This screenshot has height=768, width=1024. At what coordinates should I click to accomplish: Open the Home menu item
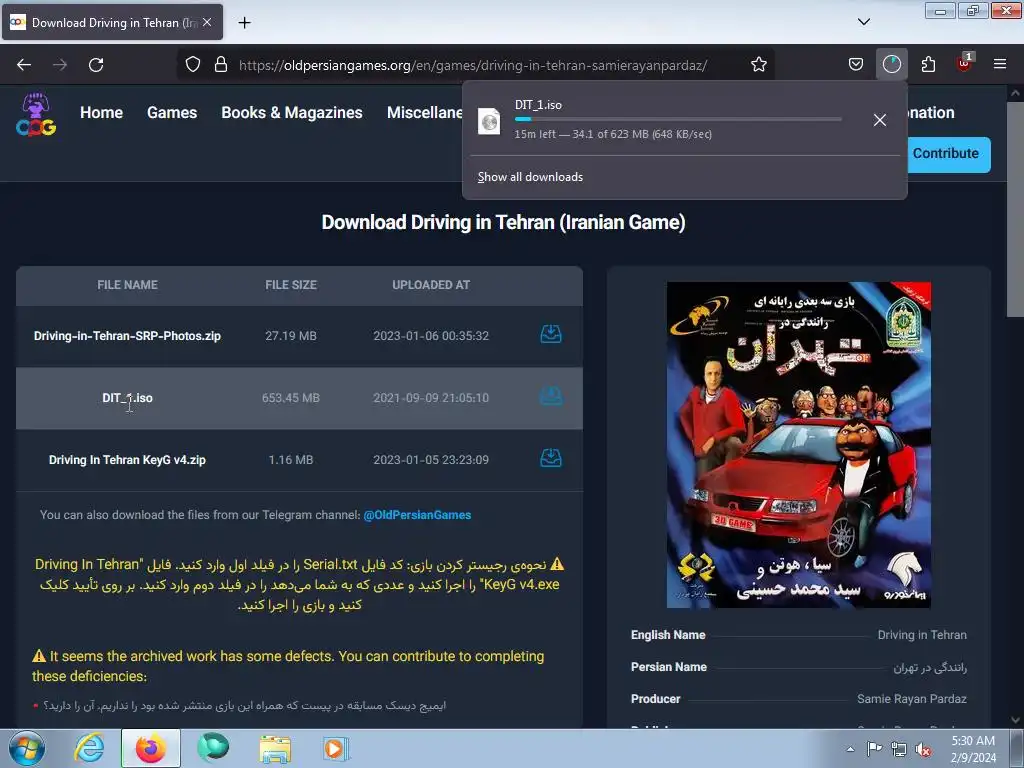101,112
